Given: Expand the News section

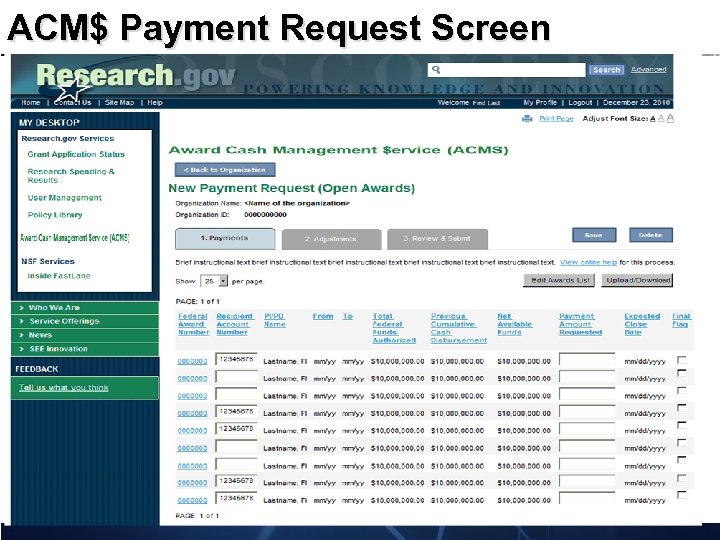Looking at the screenshot, I should tap(85, 335).
